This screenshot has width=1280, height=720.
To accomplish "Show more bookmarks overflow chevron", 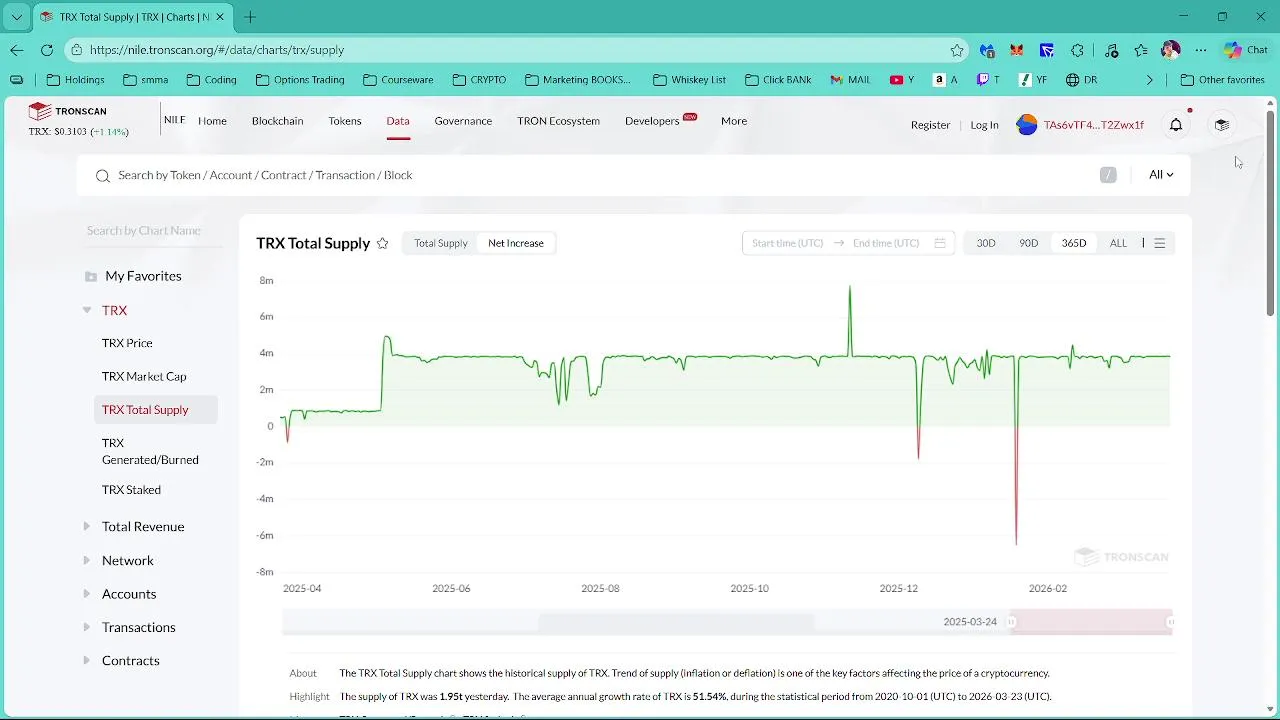I will click(x=1150, y=80).
